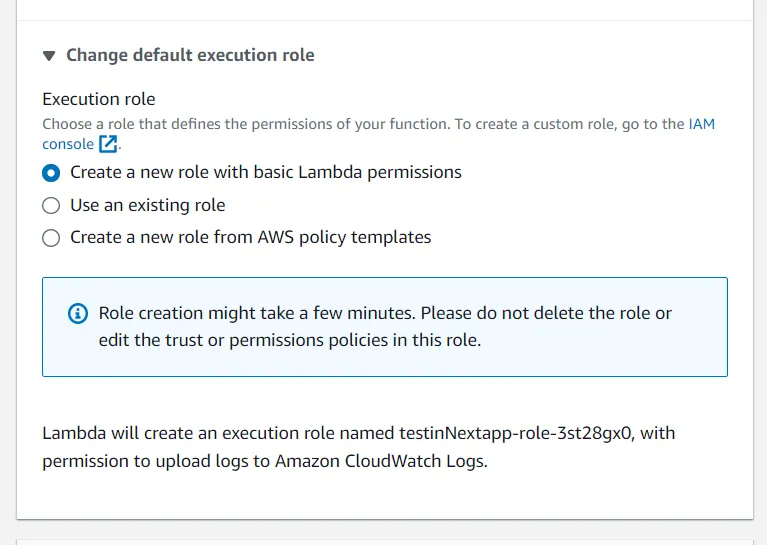Click the "Create a new role from AWS policy templates" label
The image size is (767, 545).
pos(250,237)
